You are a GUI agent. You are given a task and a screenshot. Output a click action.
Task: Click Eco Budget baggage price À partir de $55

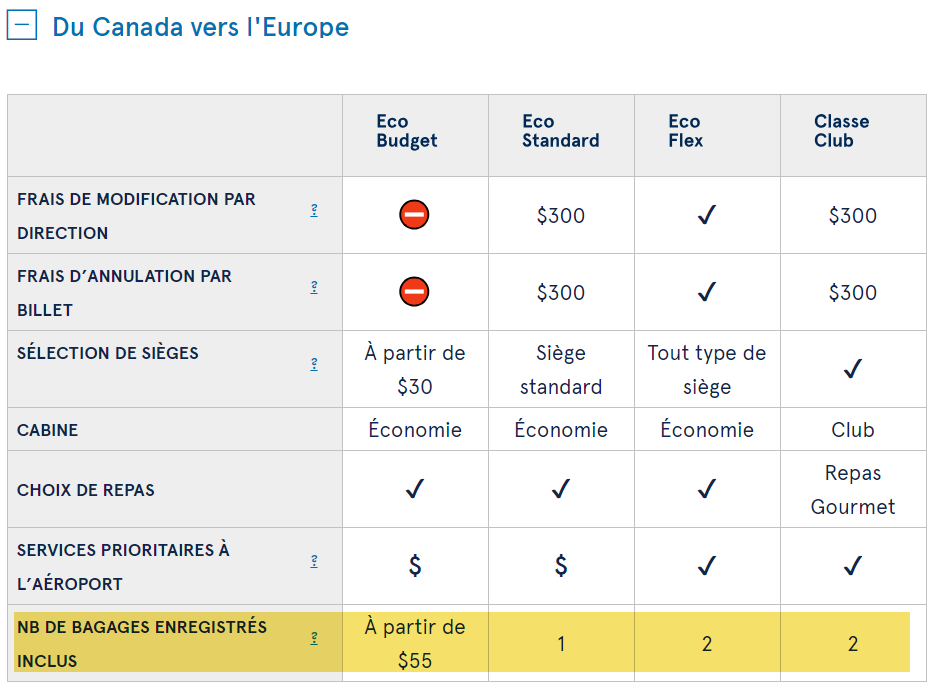pos(415,644)
